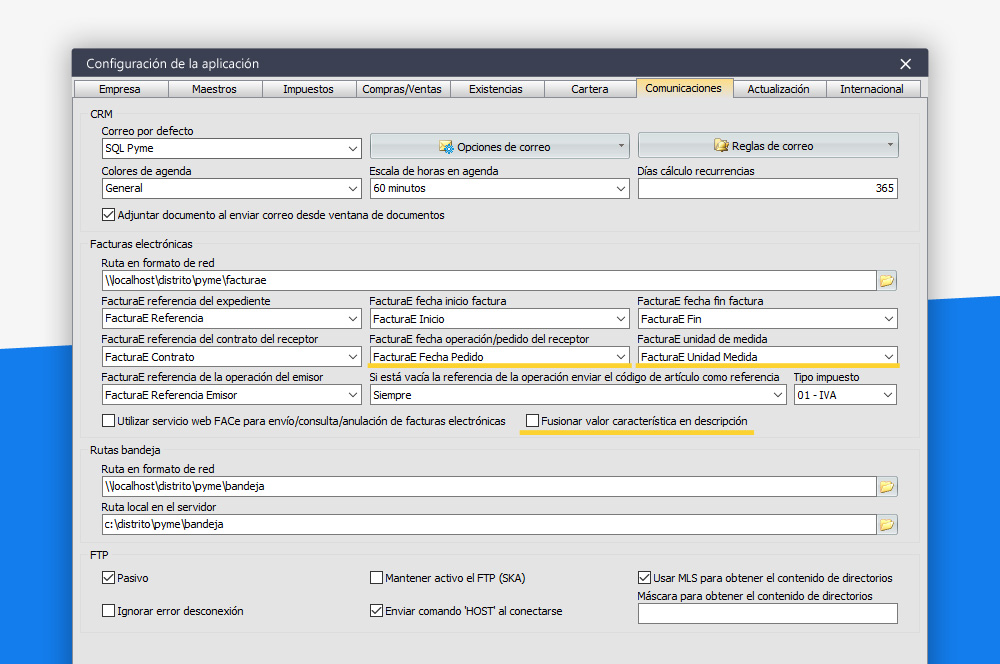This screenshot has height=664, width=1000.
Task: Click folder icon beside bandeja local server path
Action: pos(887,524)
